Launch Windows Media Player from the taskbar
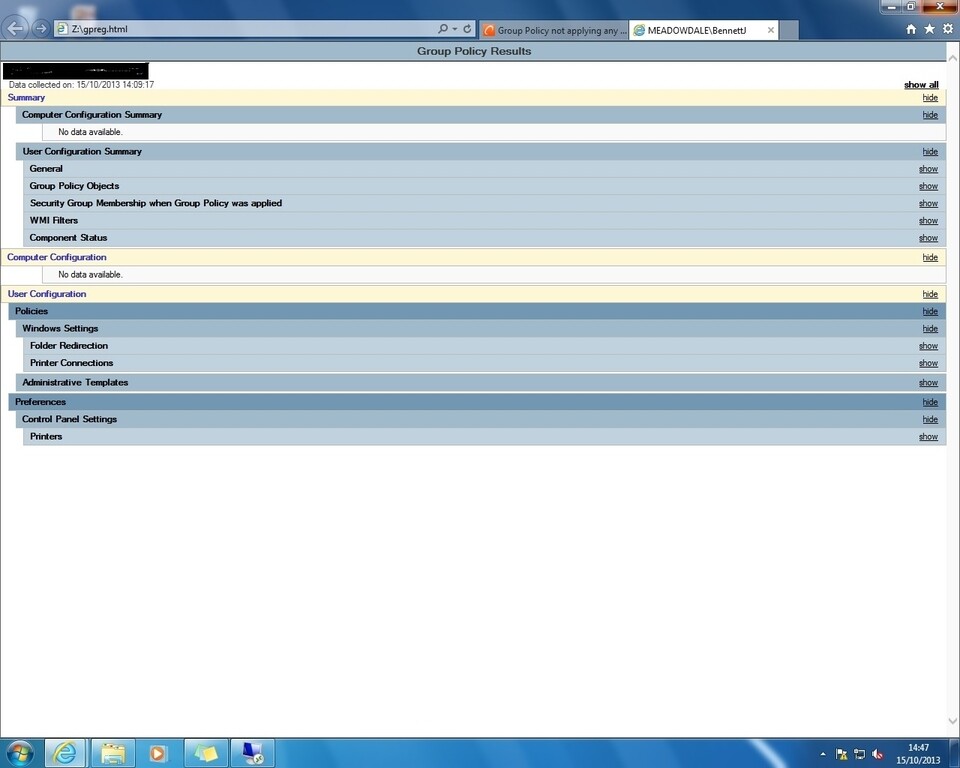Image resolution: width=960 pixels, height=768 pixels. point(158,752)
